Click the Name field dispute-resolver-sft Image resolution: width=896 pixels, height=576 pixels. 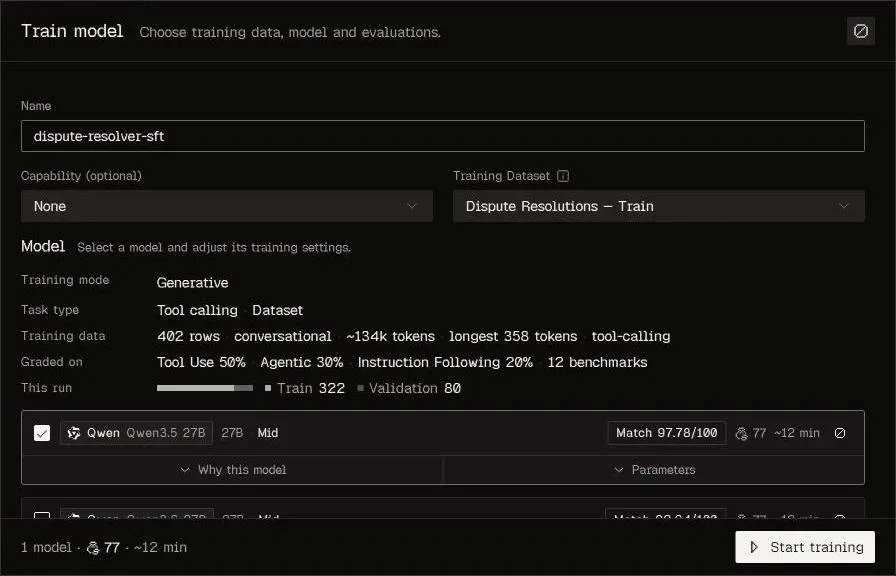click(x=443, y=136)
